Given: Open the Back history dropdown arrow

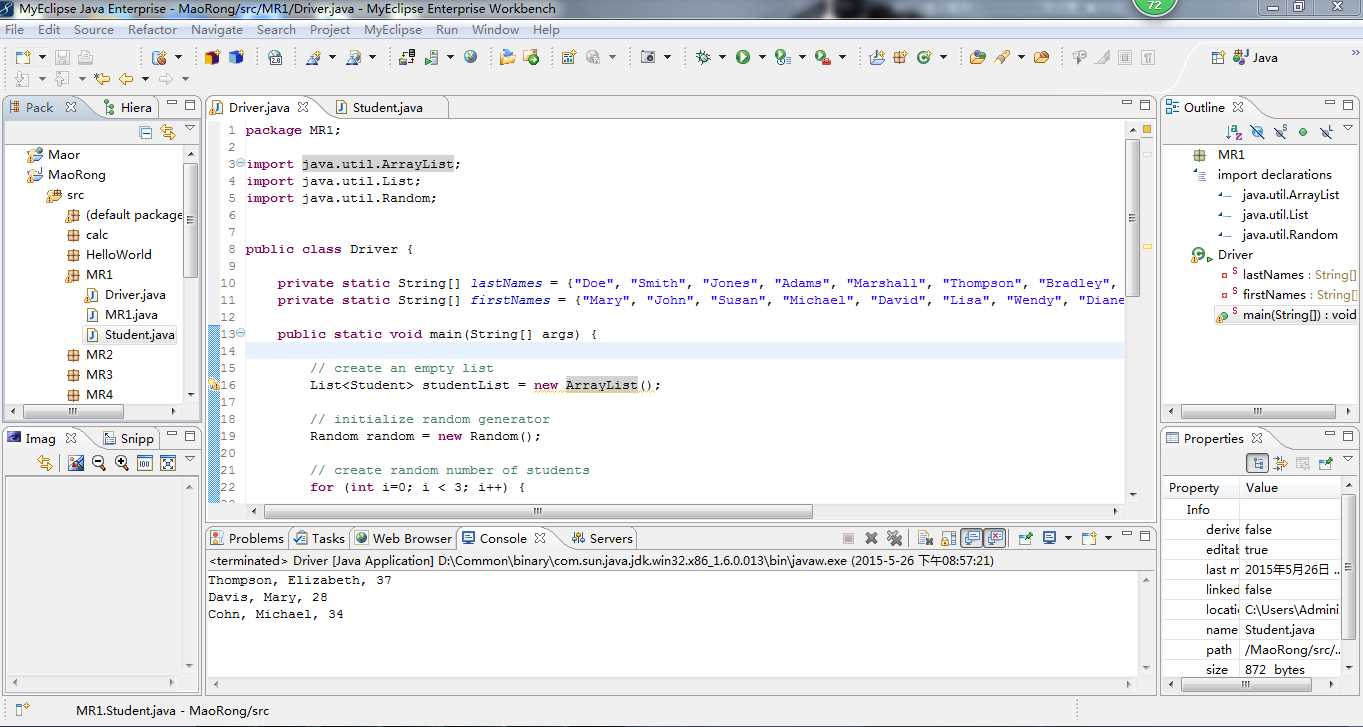Looking at the screenshot, I should (x=145, y=78).
